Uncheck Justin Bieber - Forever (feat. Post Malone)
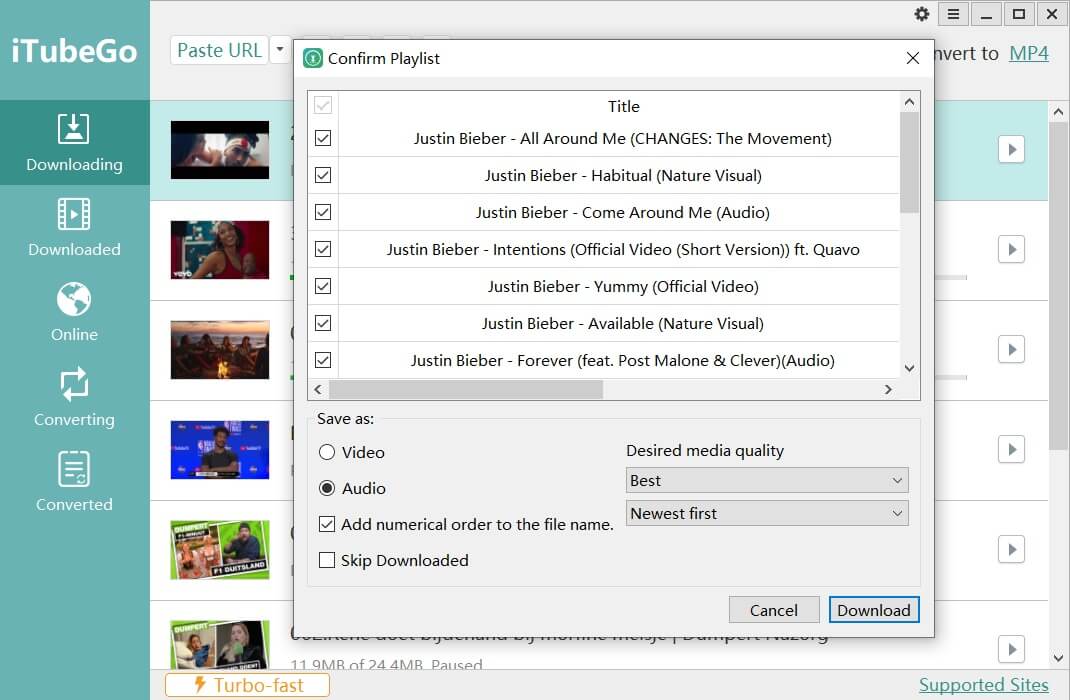The width and height of the screenshot is (1070, 700). click(x=323, y=359)
